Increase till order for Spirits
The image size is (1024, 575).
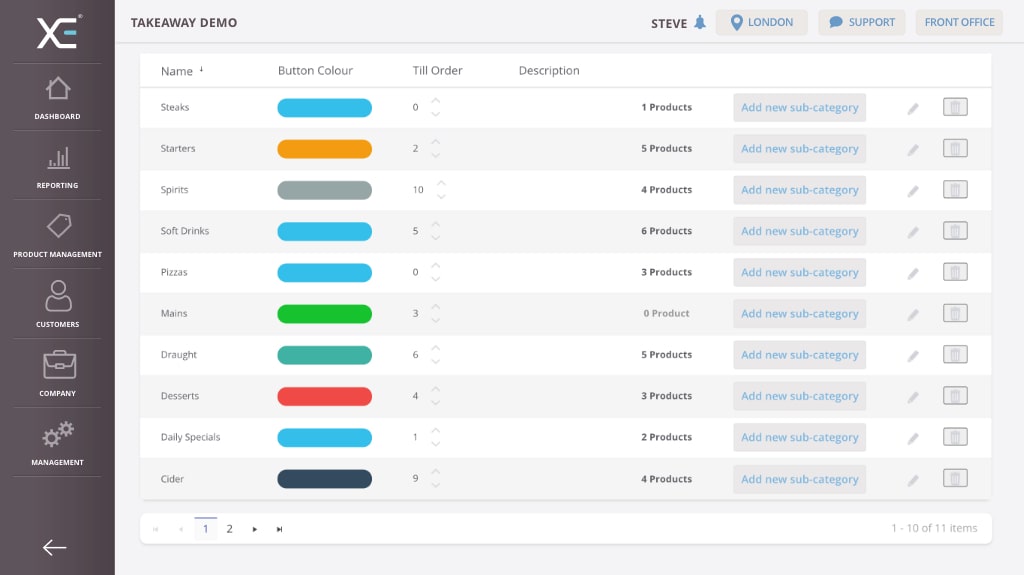coord(441,183)
